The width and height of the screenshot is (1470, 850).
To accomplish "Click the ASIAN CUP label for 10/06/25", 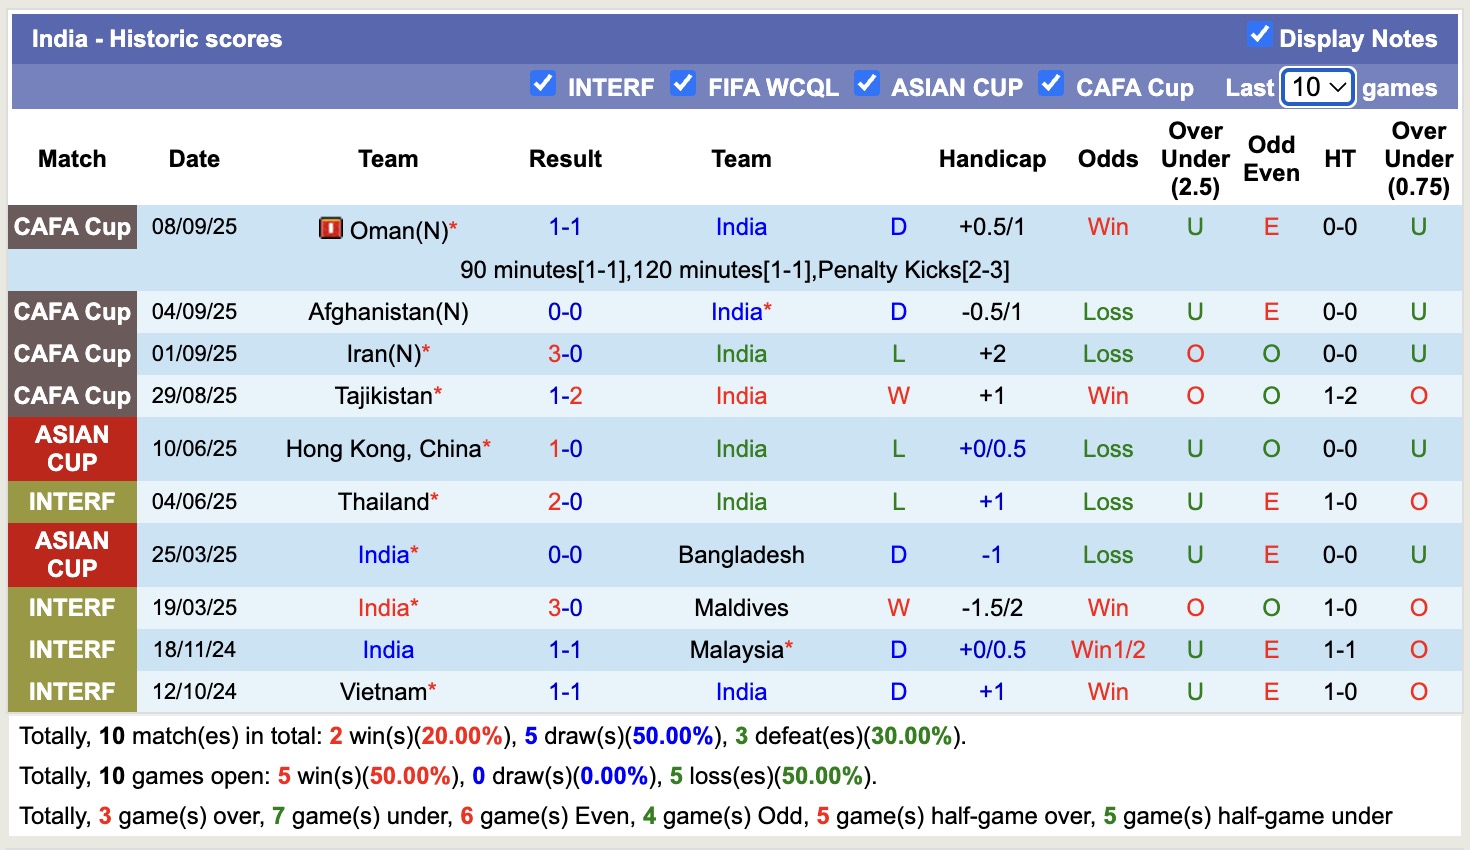I will pos(72,449).
